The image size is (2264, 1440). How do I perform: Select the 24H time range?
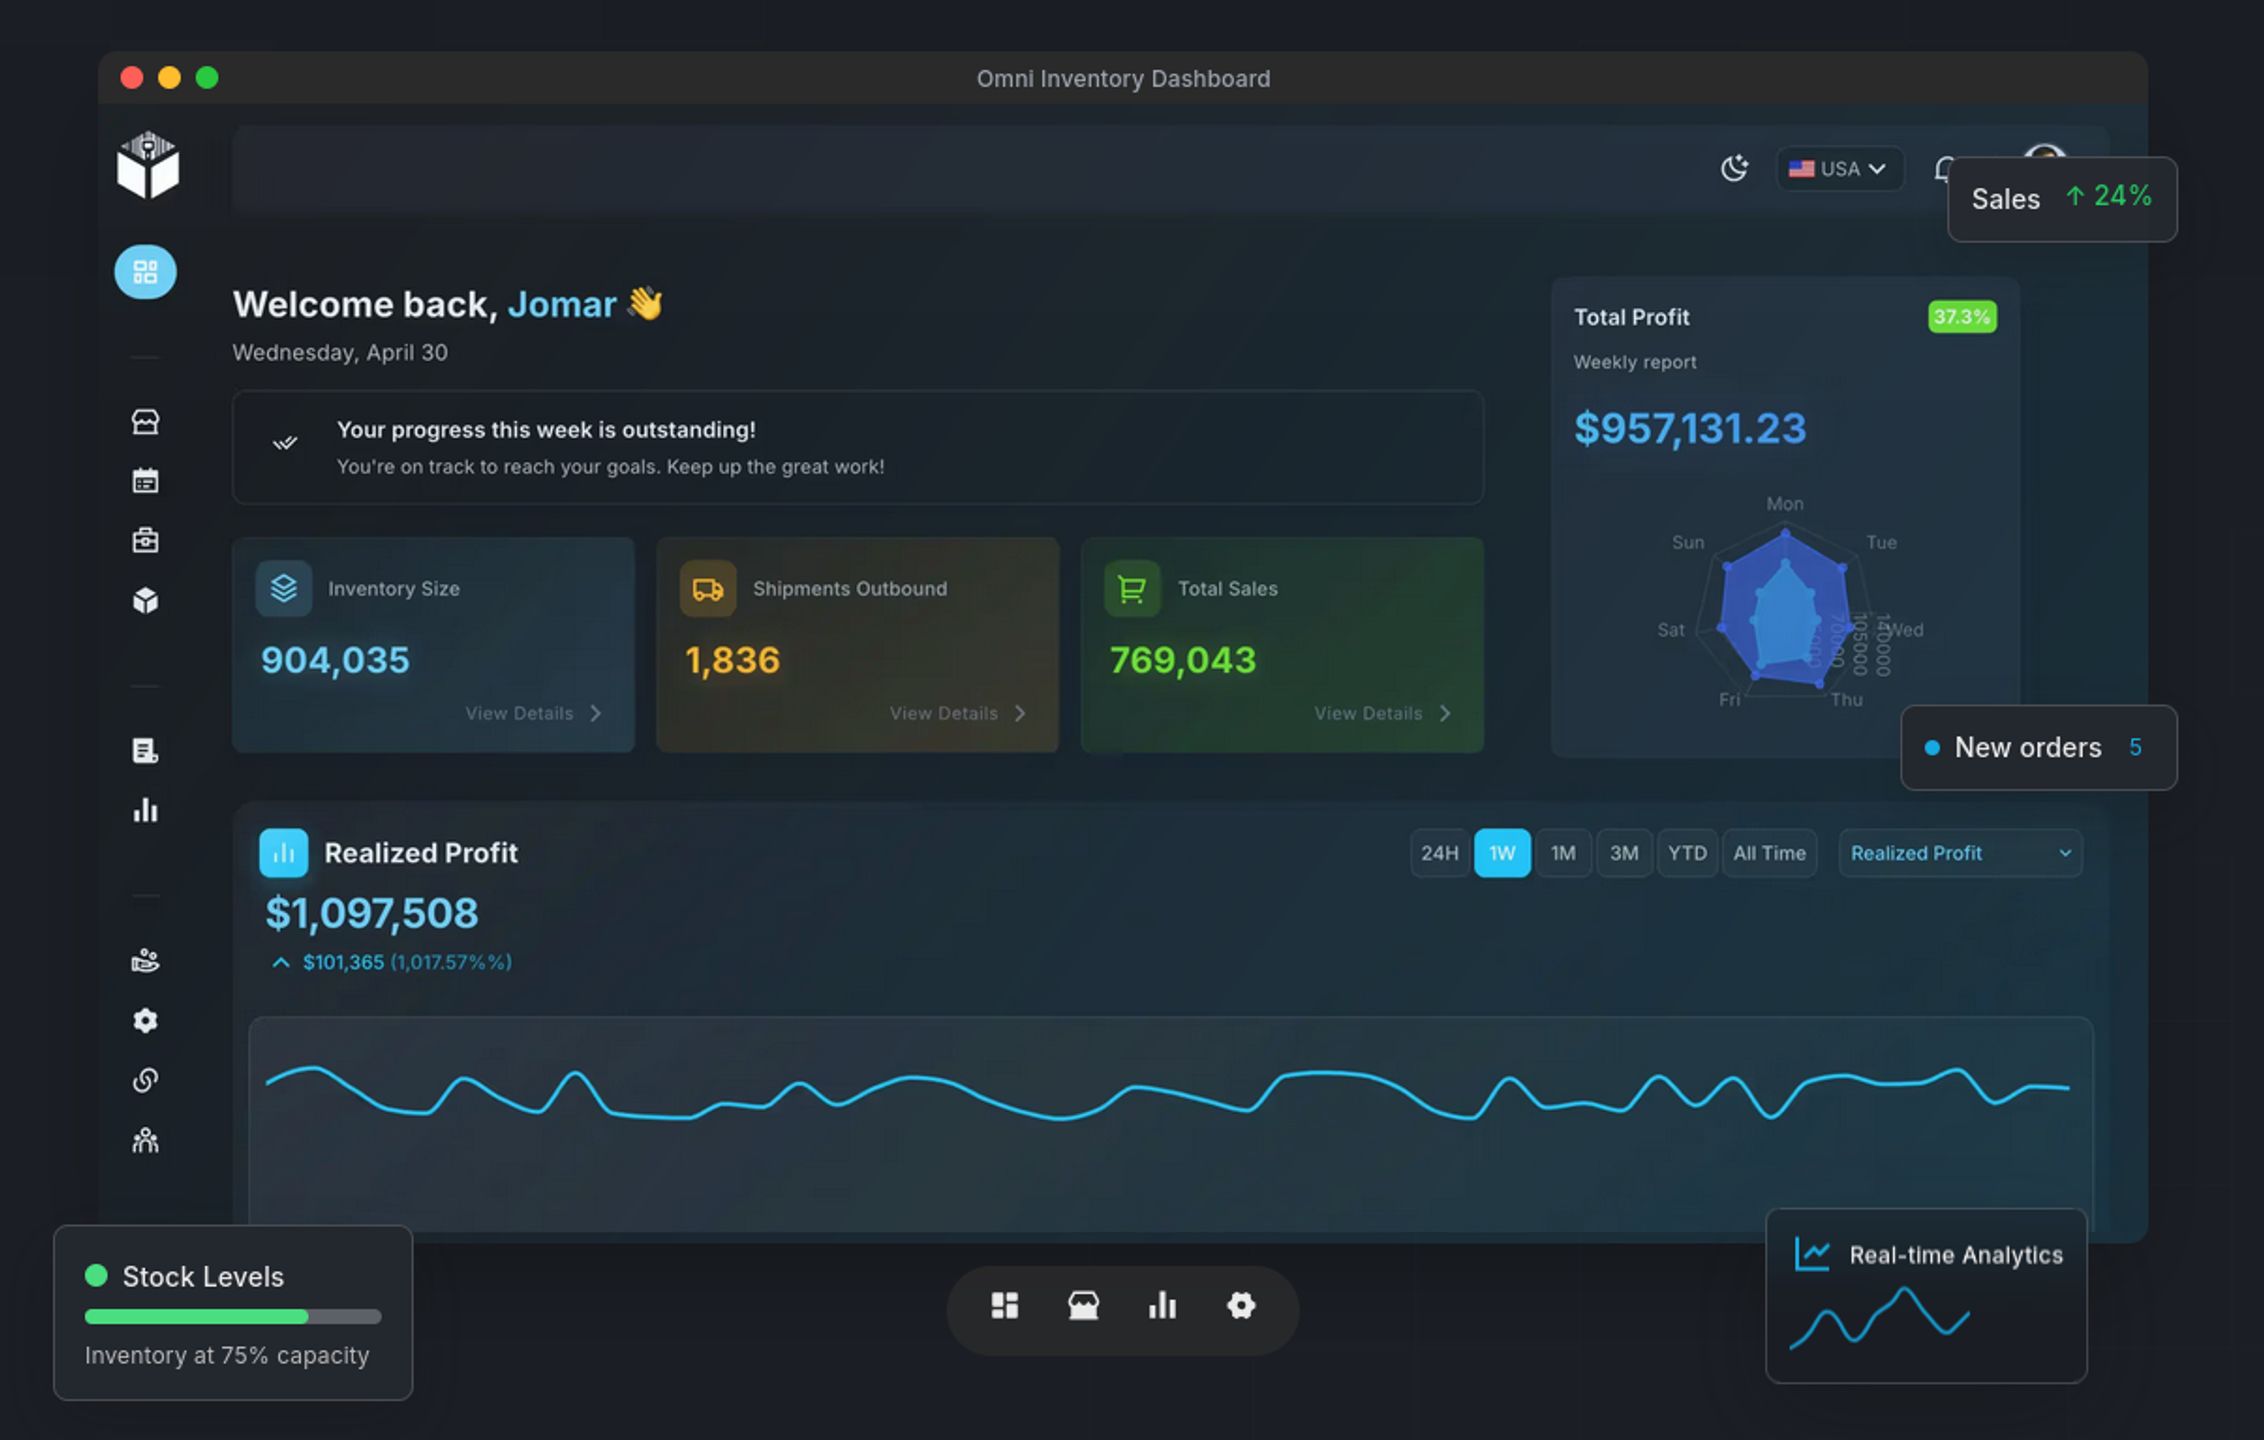(x=1440, y=853)
